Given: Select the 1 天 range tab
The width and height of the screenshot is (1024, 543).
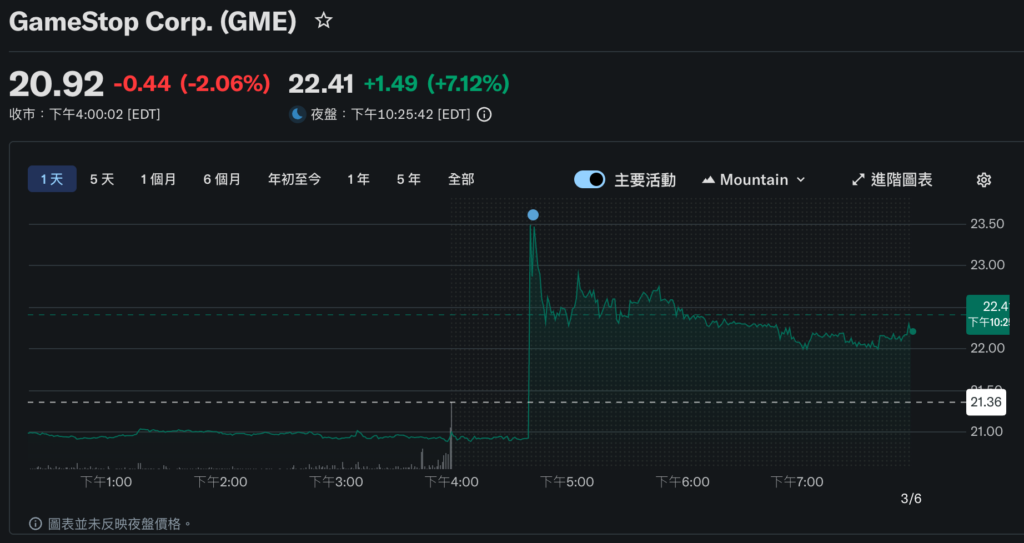Looking at the screenshot, I should tap(52, 179).
